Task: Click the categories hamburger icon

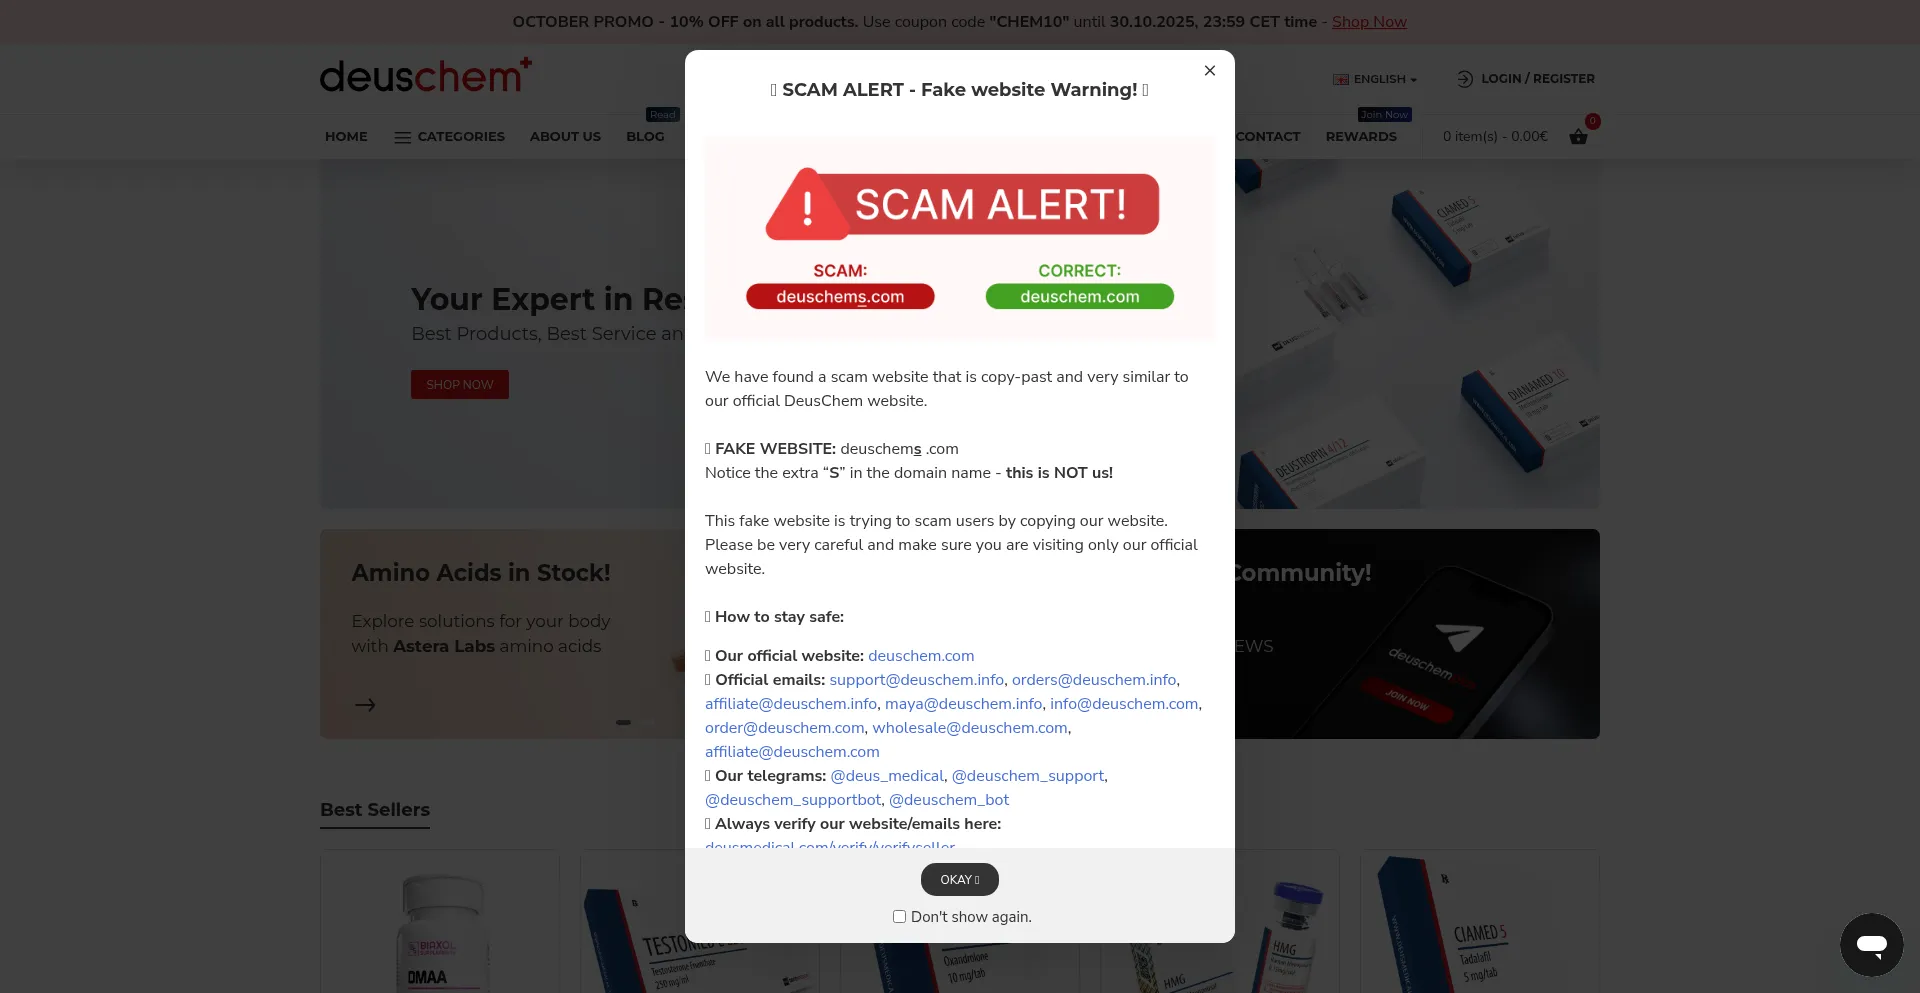Action: (x=402, y=137)
